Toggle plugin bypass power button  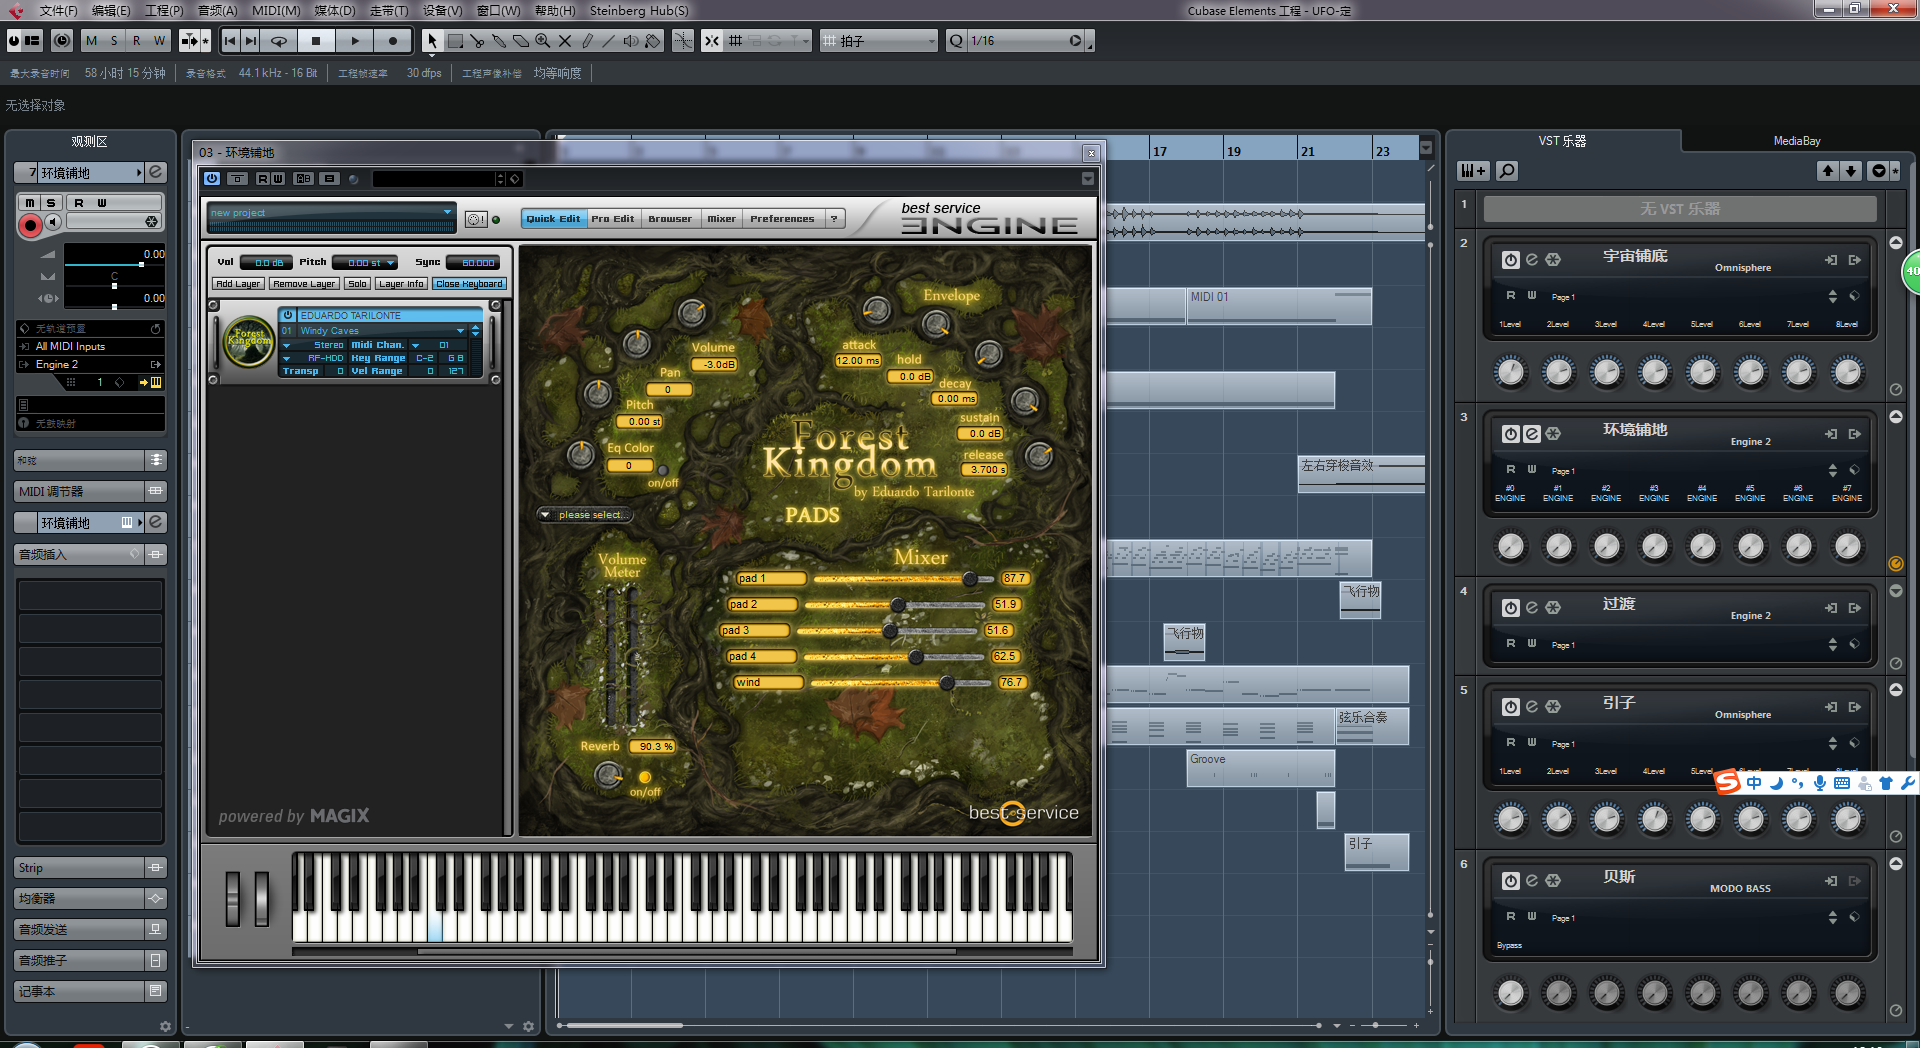pyautogui.click(x=212, y=179)
